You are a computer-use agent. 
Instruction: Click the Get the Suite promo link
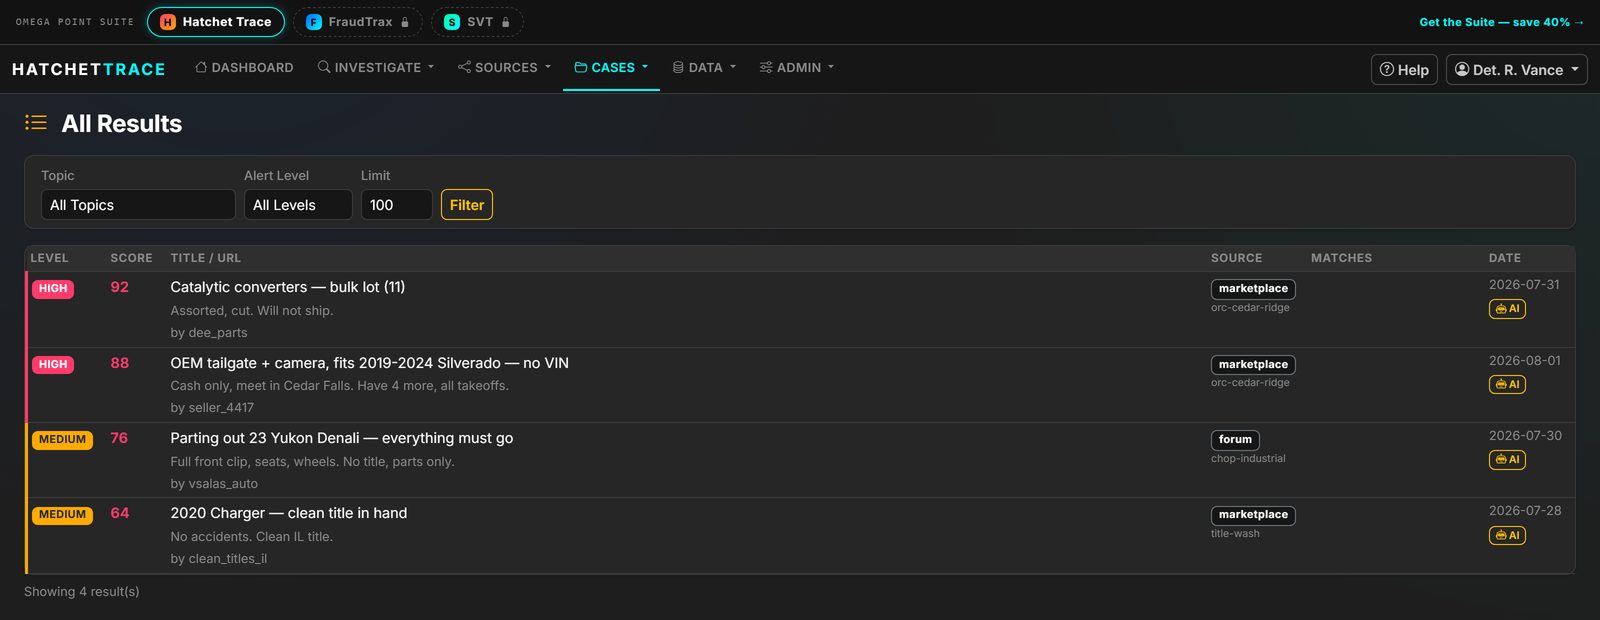1501,22
